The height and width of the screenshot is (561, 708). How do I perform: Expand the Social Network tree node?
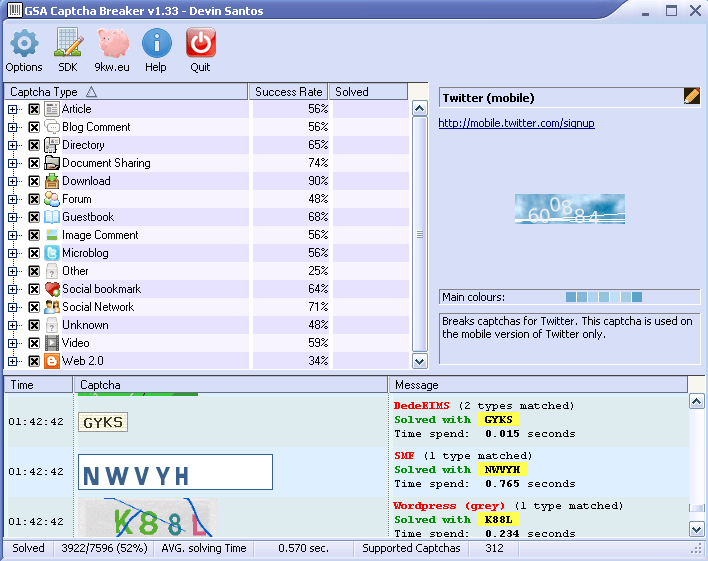13,308
